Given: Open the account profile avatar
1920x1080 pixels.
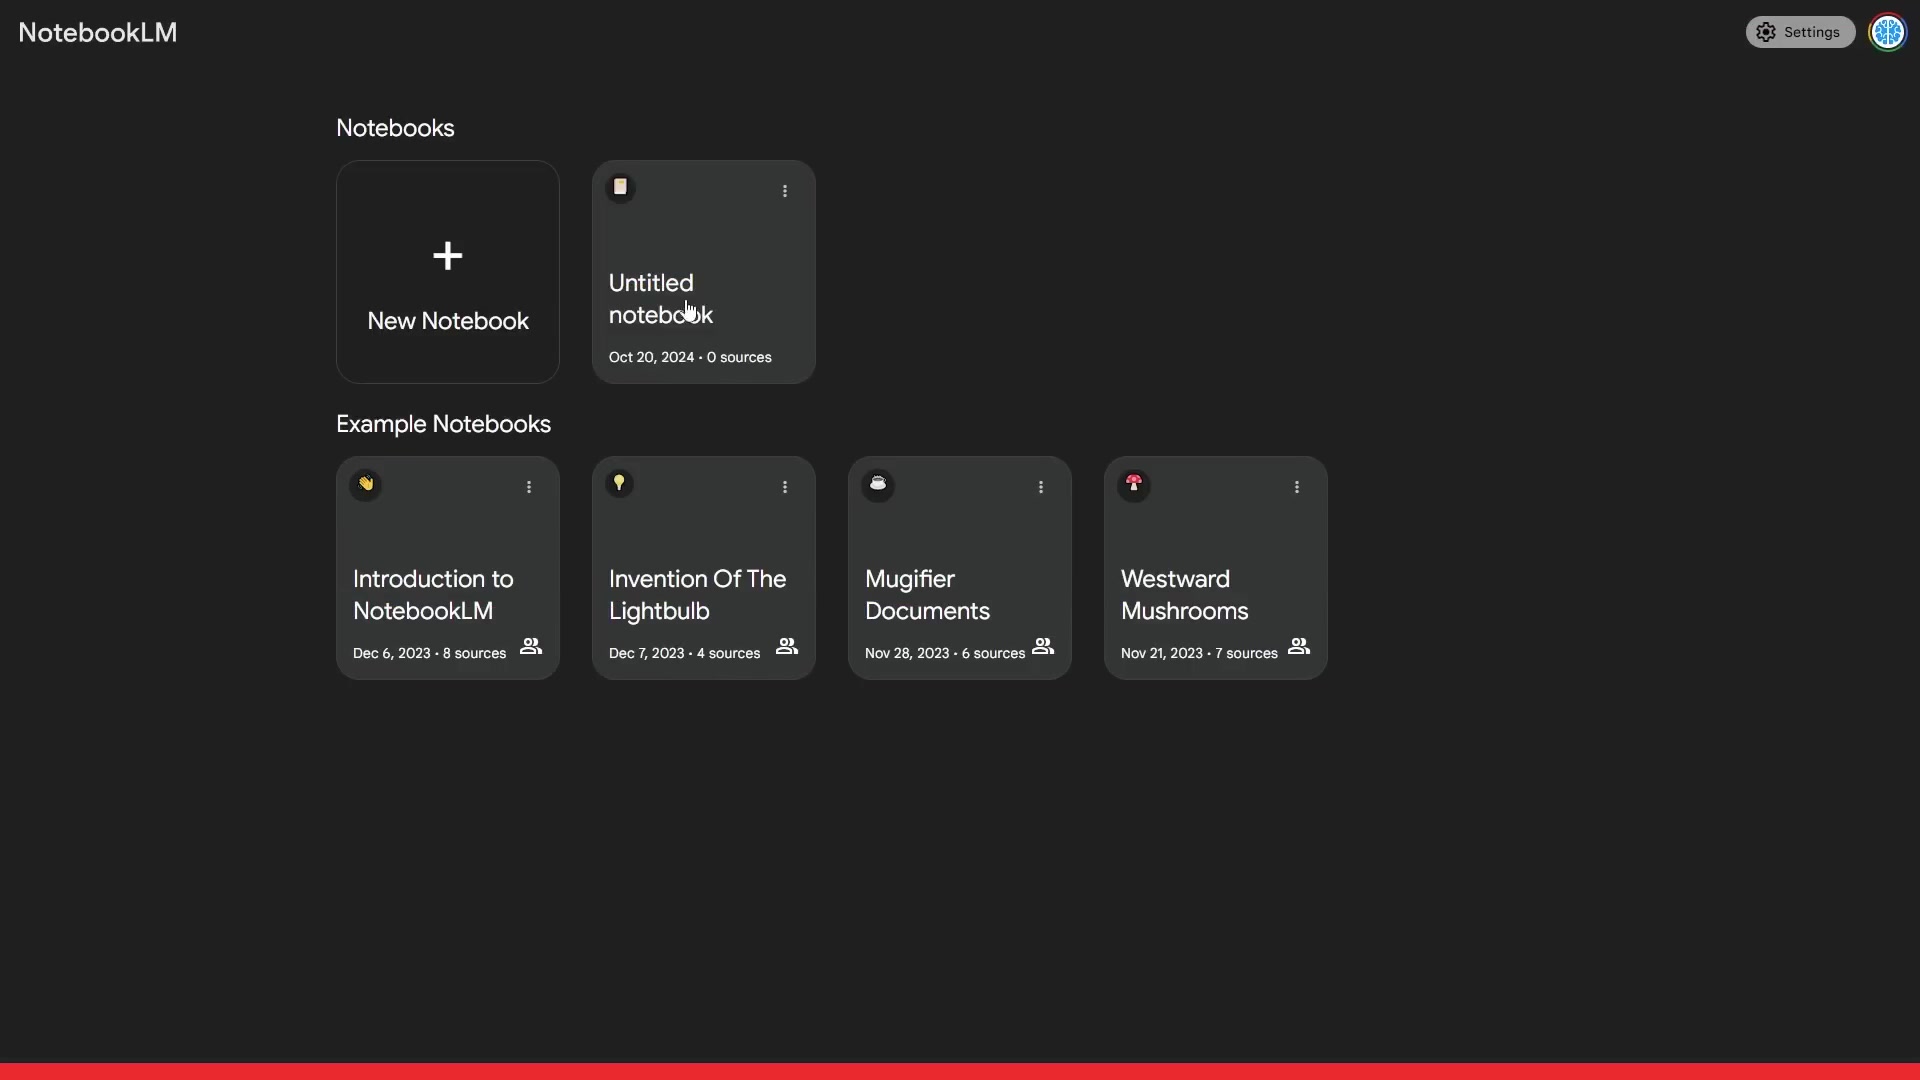Looking at the screenshot, I should pos(1888,32).
